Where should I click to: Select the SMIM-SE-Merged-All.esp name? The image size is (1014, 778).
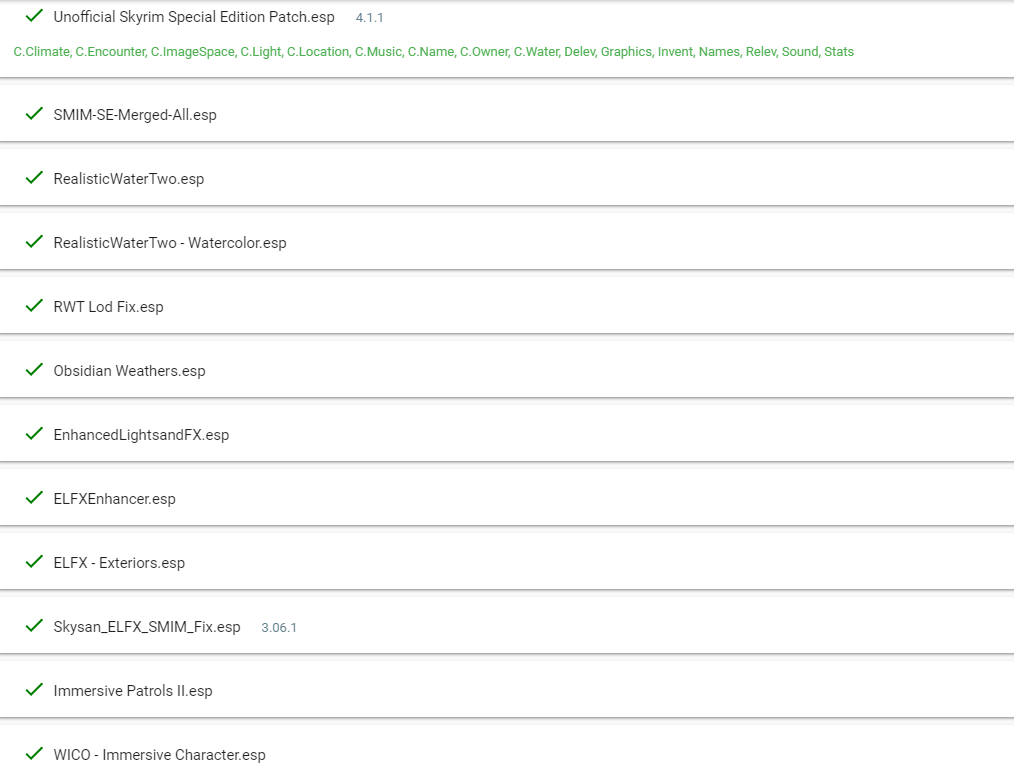click(x=135, y=115)
